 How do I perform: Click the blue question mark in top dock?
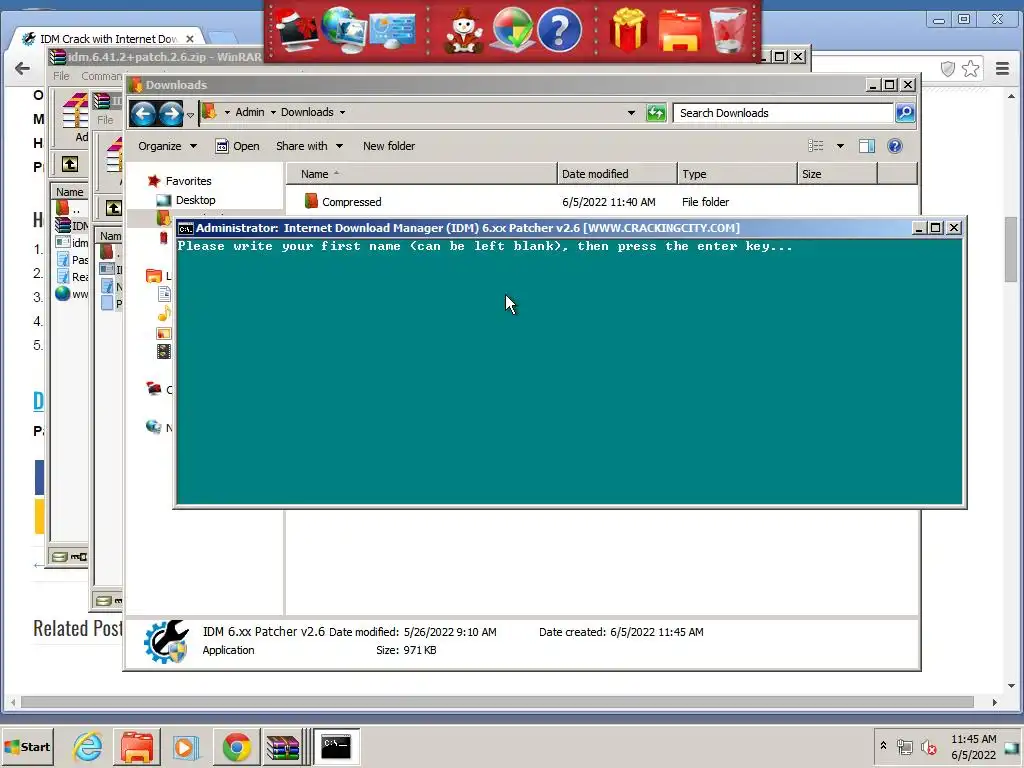(560, 30)
